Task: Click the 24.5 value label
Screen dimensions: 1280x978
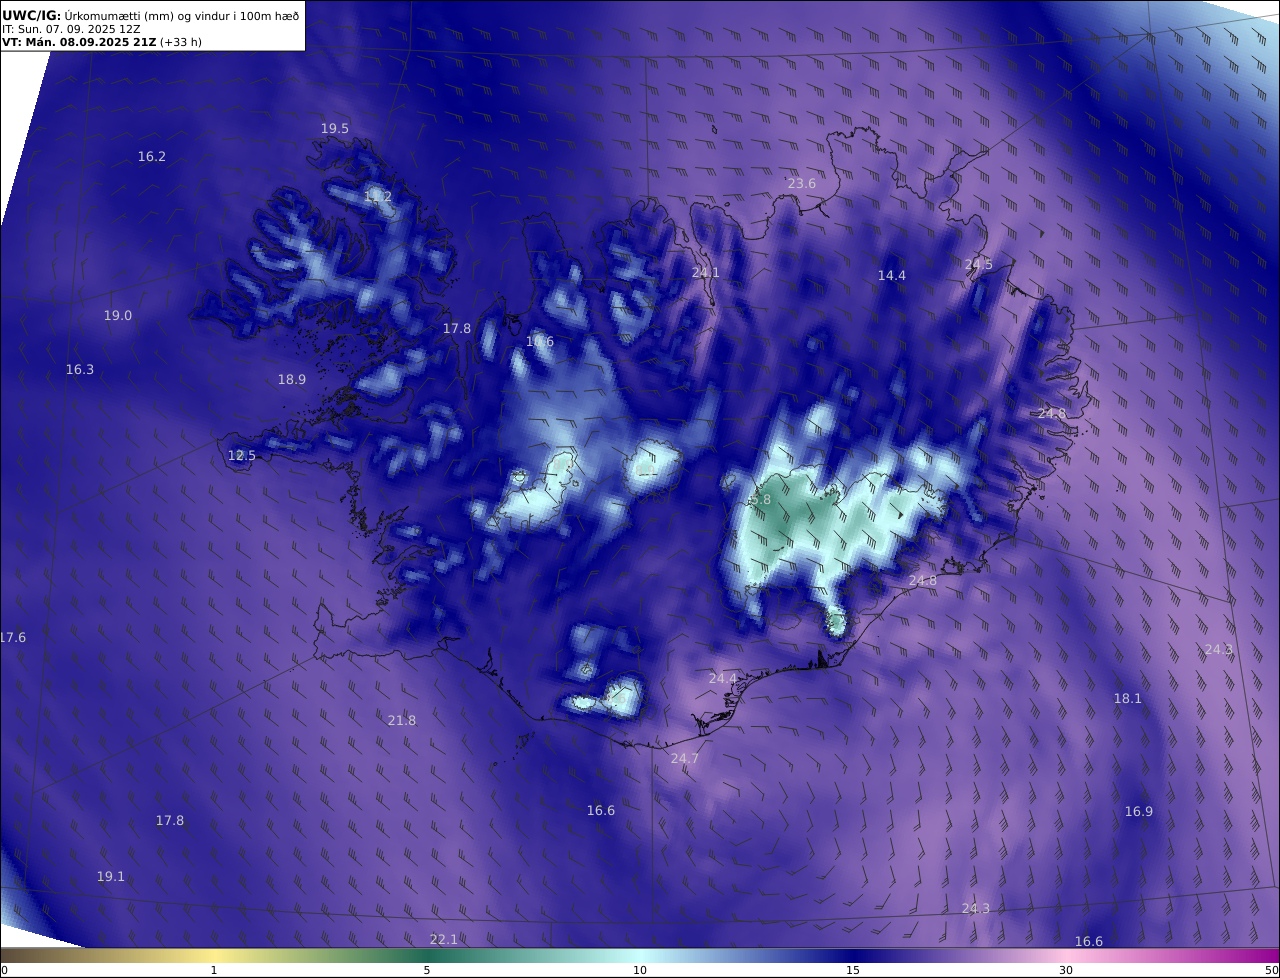Action: 979,265
